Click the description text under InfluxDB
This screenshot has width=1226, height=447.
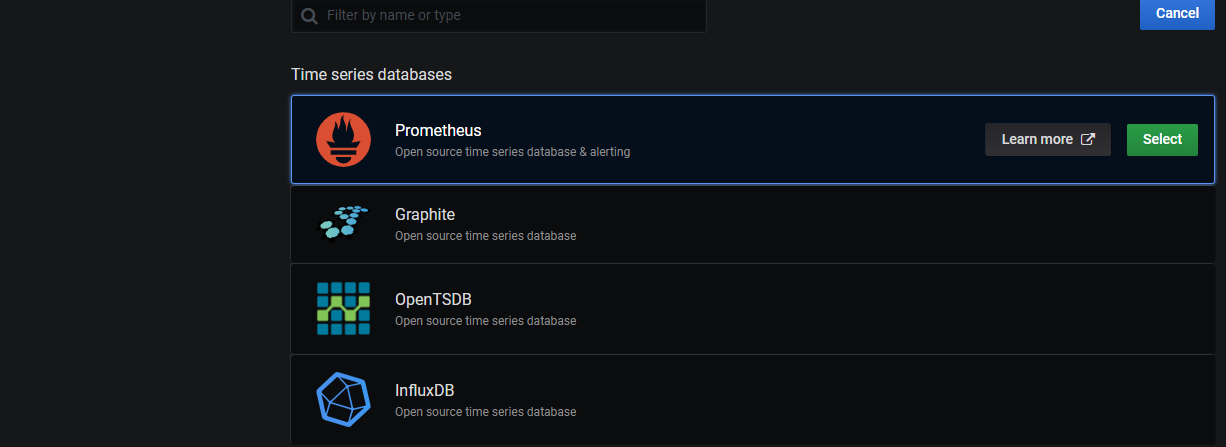[x=485, y=412]
